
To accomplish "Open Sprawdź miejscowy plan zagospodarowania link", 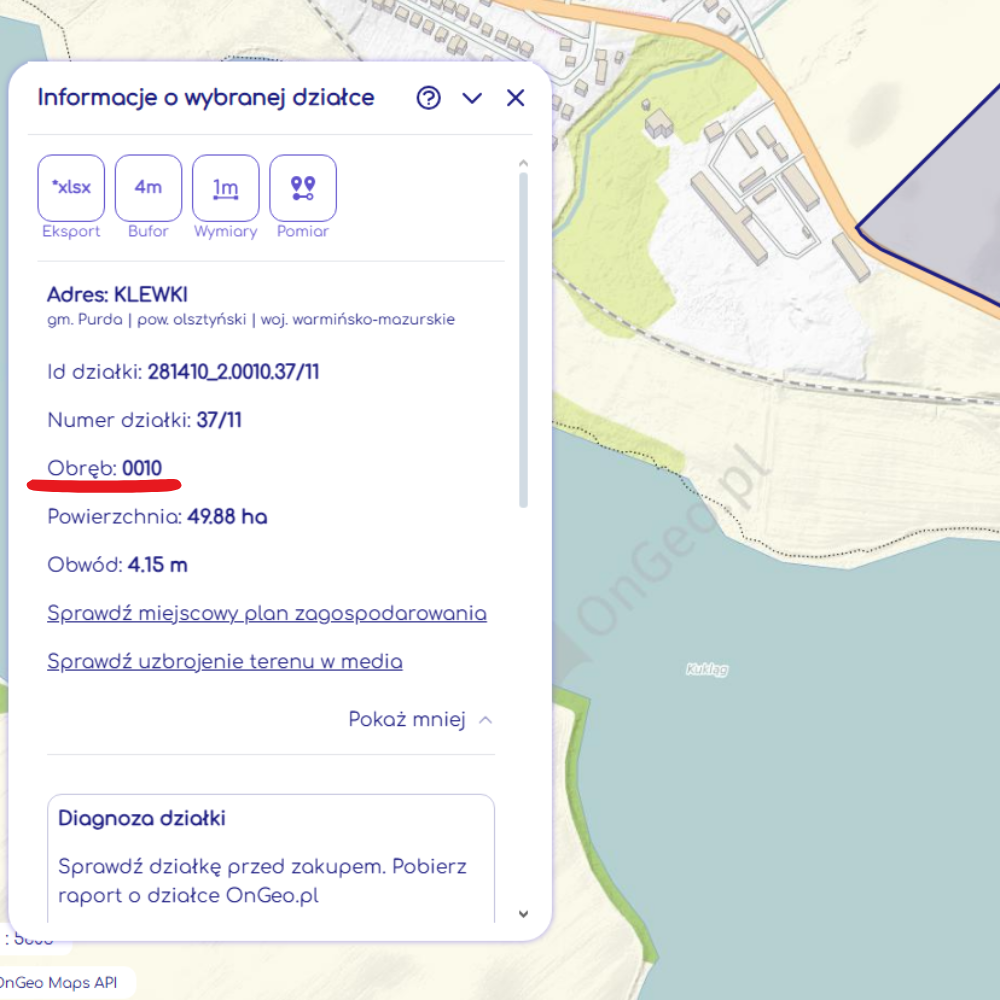I will [x=267, y=613].
